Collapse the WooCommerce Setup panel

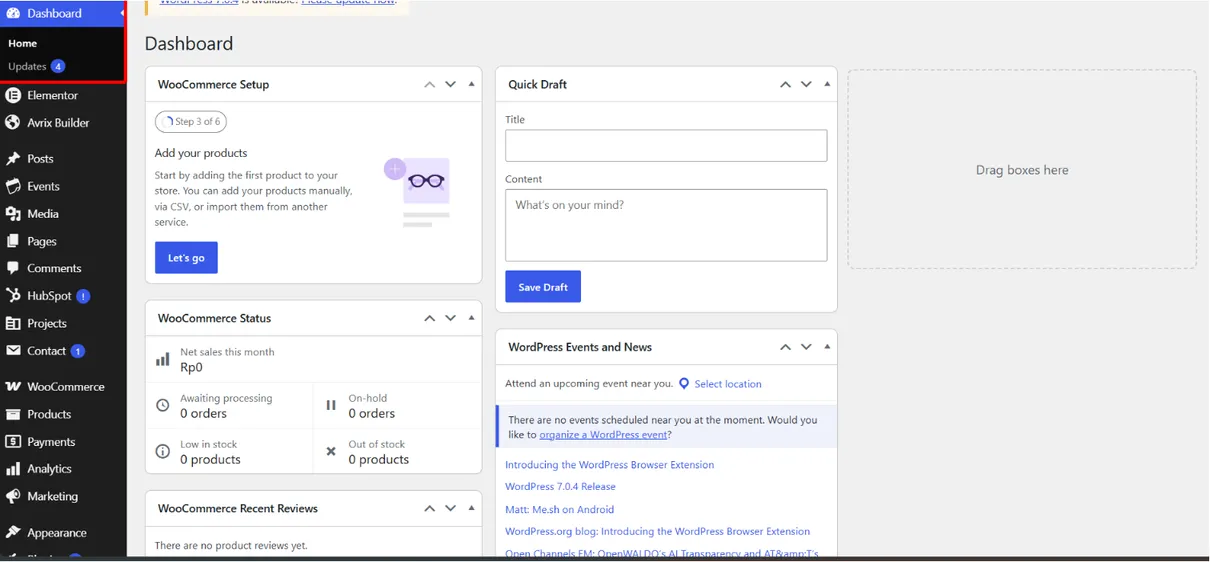[x=471, y=84]
